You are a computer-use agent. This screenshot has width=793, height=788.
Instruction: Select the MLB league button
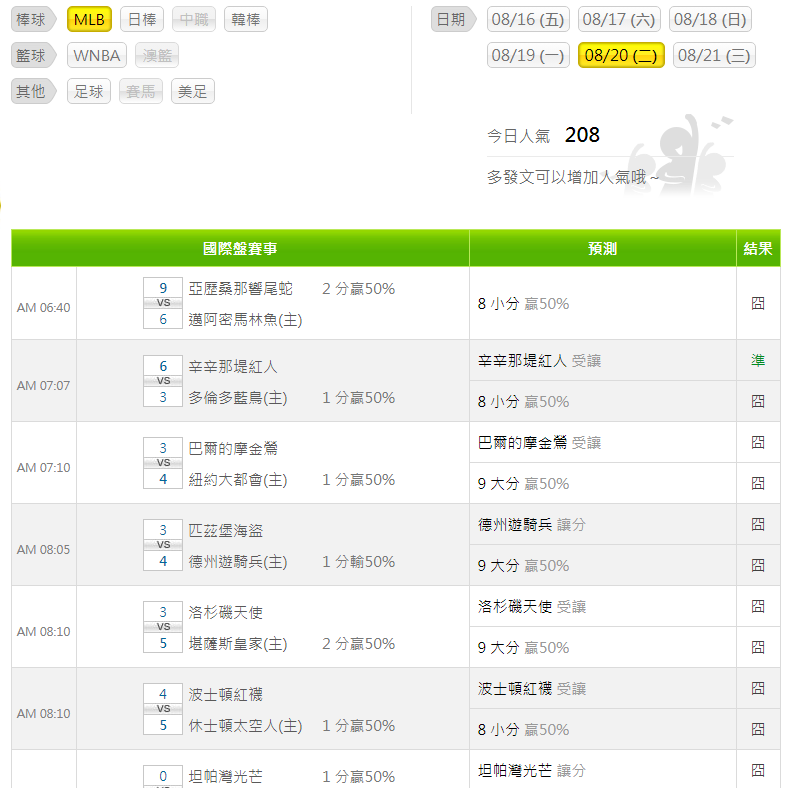89,20
